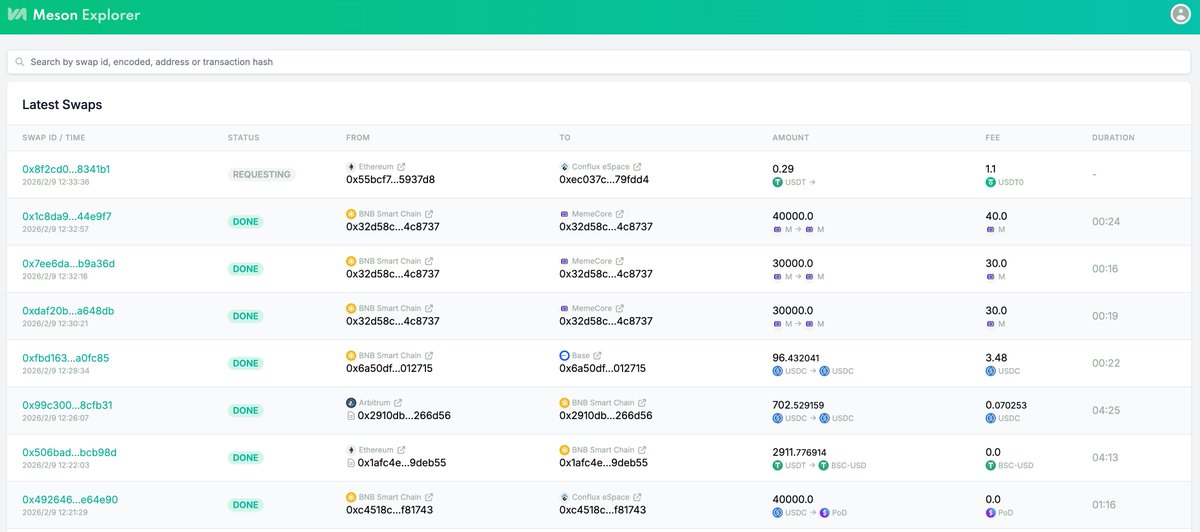Click fee value 3.48
The height and width of the screenshot is (532, 1200).
(996, 358)
